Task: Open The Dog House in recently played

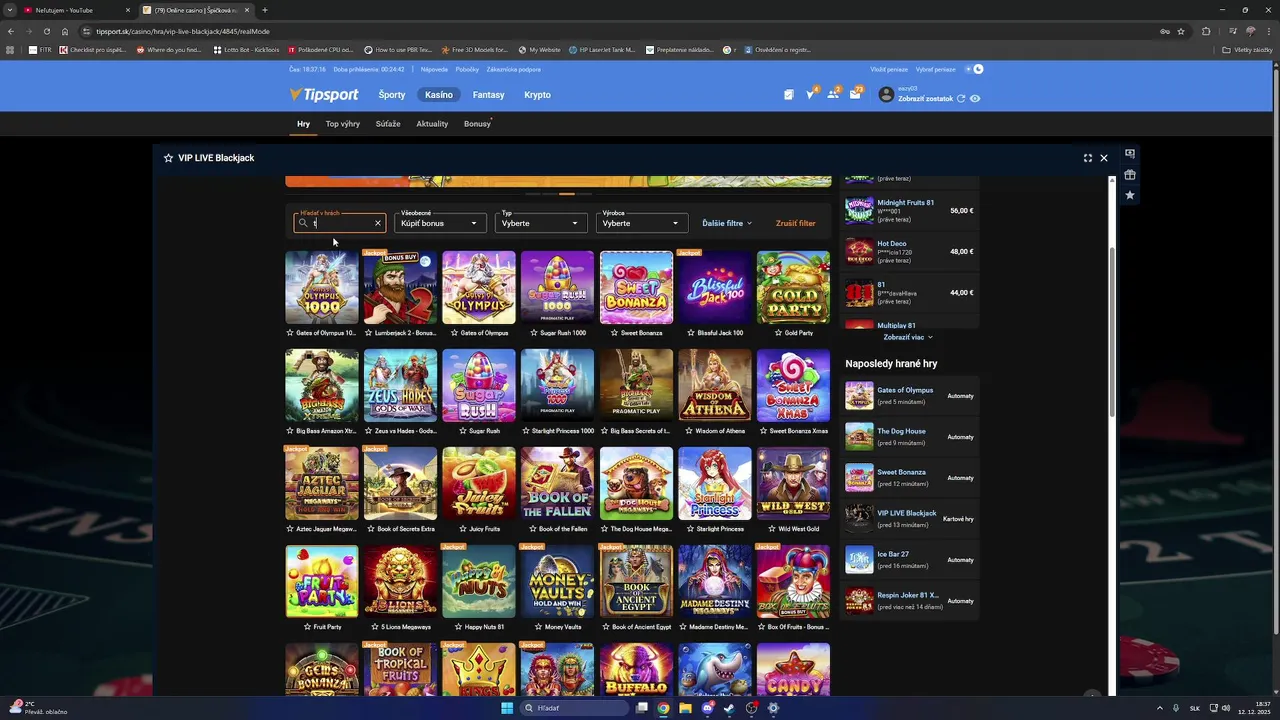Action: tap(910, 437)
